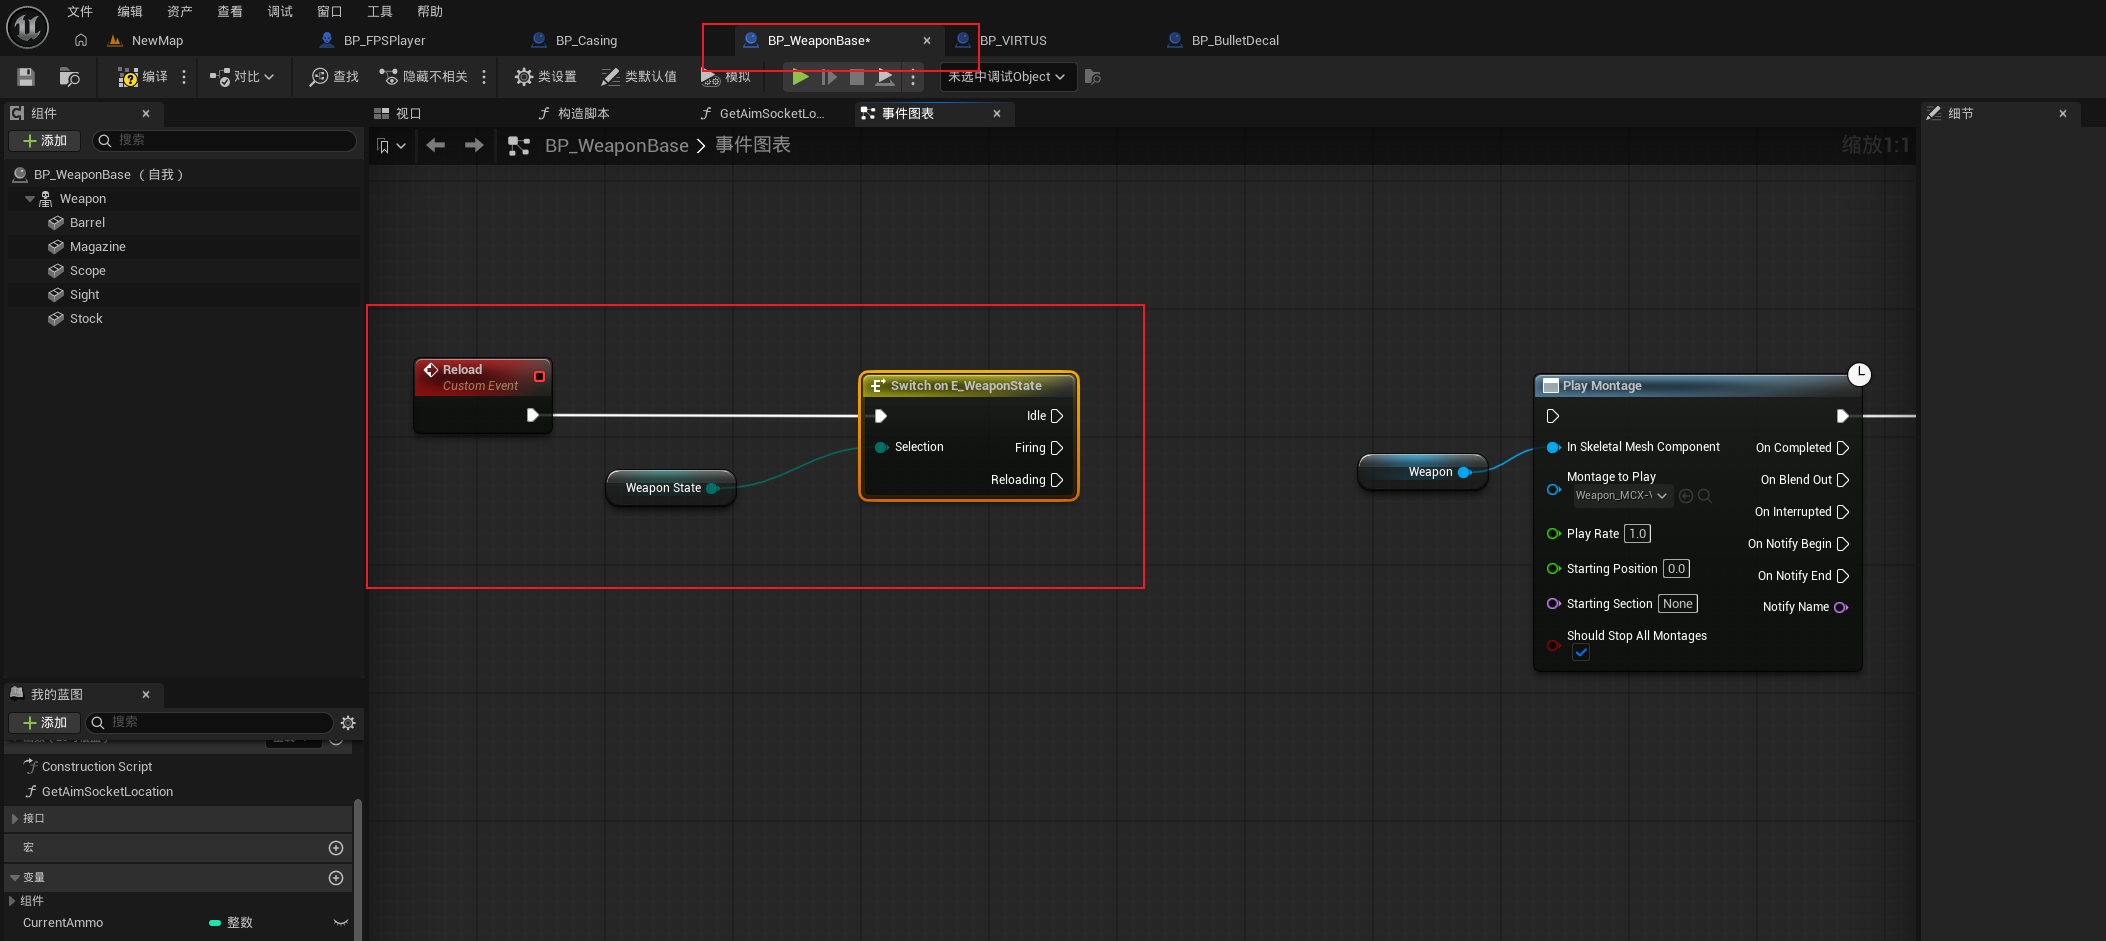The width and height of the screenshot is (2106, 941).
Task: Select the Scope component
Action: (87, 271)
